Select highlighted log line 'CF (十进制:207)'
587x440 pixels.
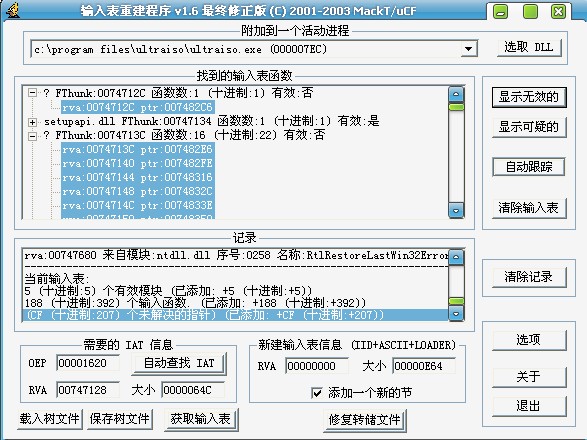[236, 315]
